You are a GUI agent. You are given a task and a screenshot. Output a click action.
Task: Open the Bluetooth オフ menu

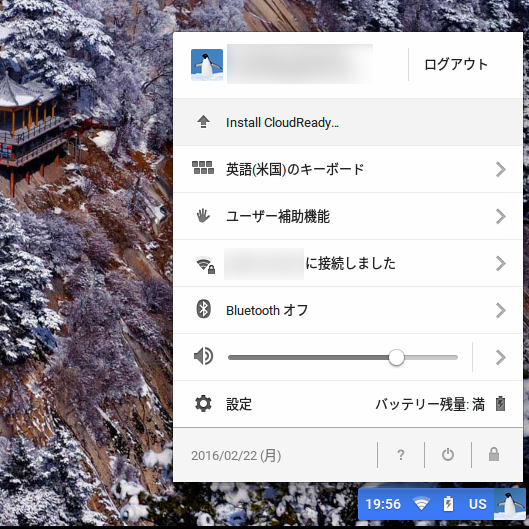tap(348, 310)
